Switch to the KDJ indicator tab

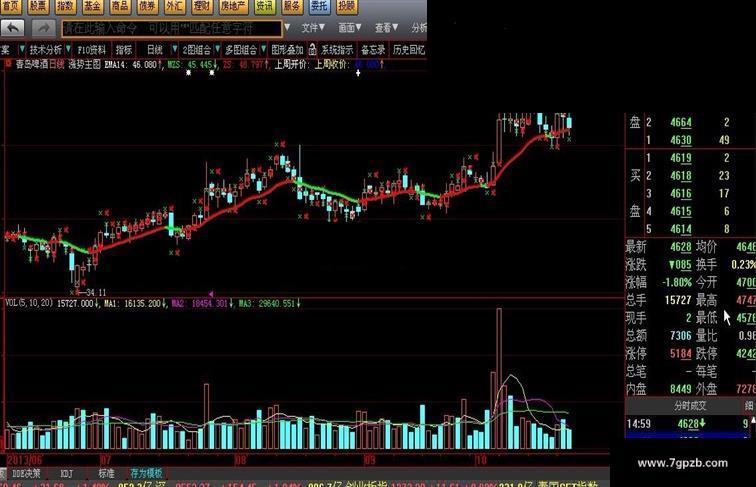pyautogui.click(x=67, y=474)
